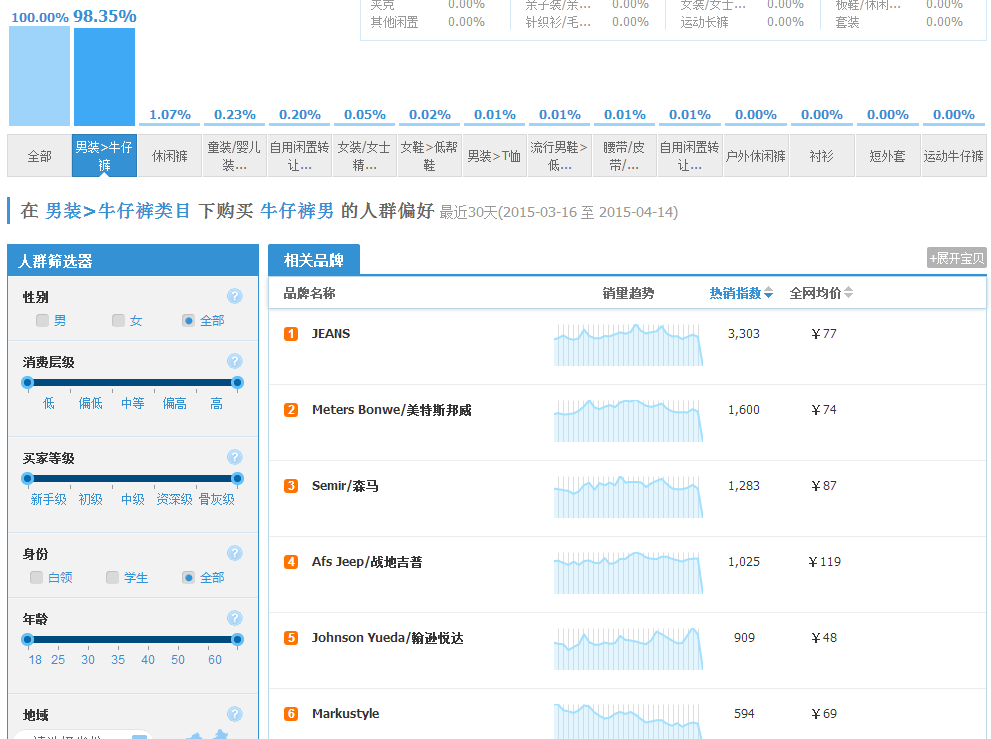Open the help icon beside 性别
Image resolution: width=991 pixels, height=739 pixels.
point(234,296)
